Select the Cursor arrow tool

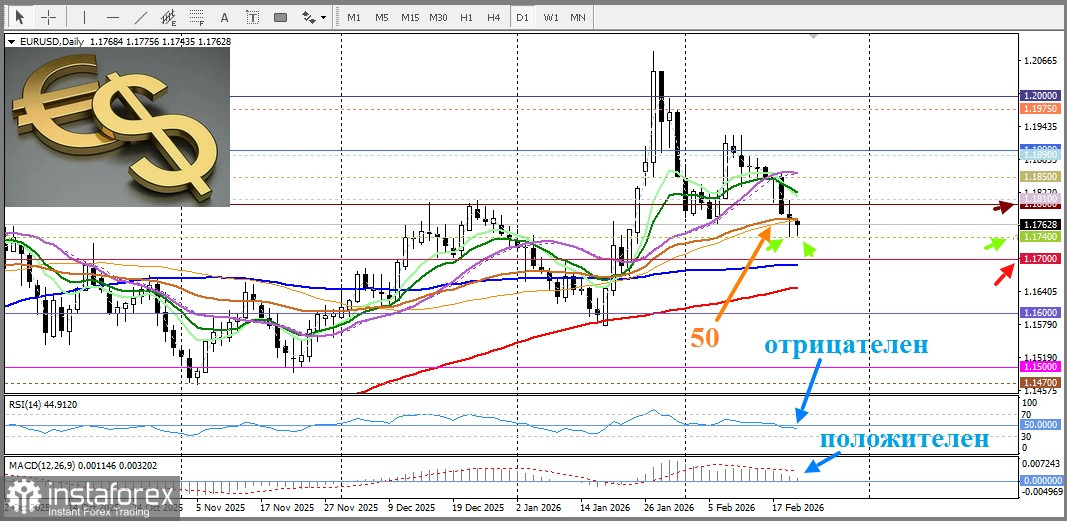tap(20, 17)
